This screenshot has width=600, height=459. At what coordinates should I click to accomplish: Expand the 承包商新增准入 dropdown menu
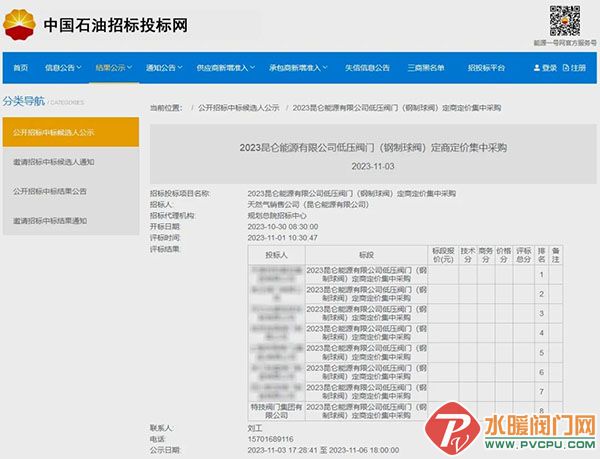pyautogui.click(x=298, y=68)
